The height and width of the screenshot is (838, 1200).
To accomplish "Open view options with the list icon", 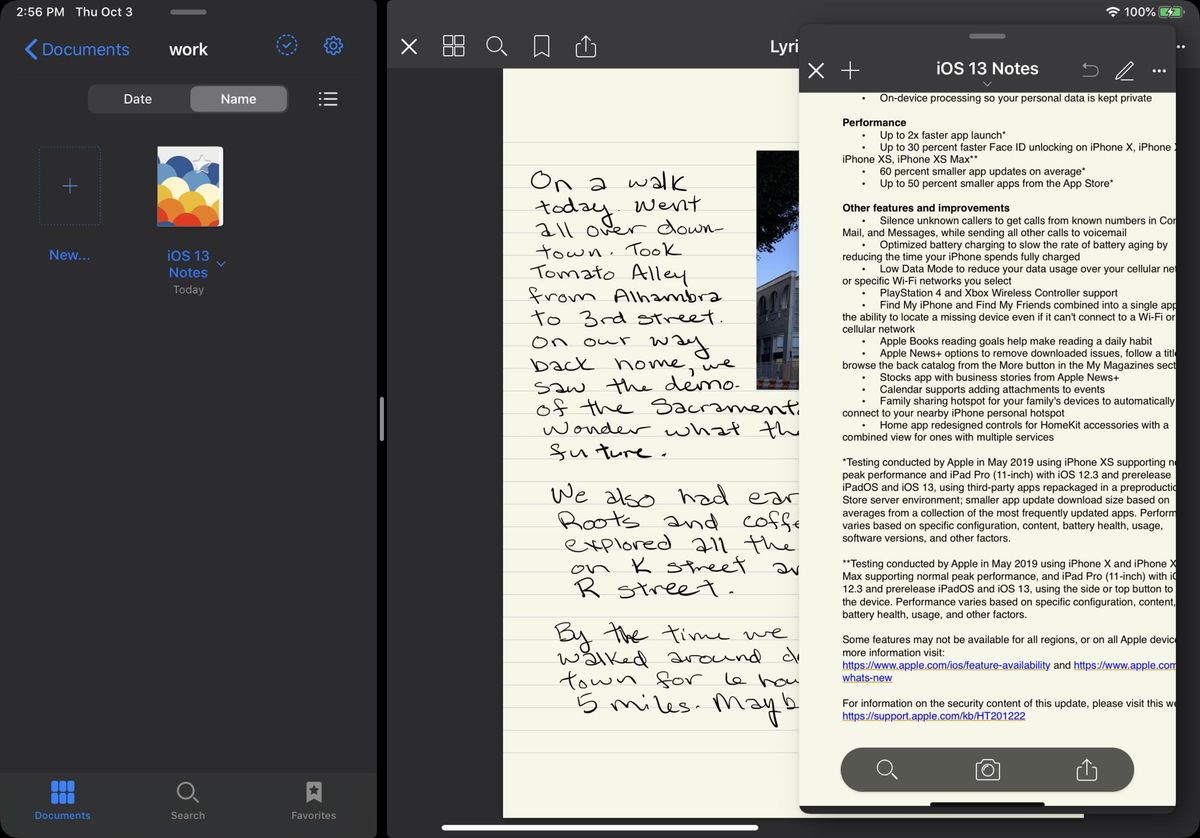I will [328, 98].
